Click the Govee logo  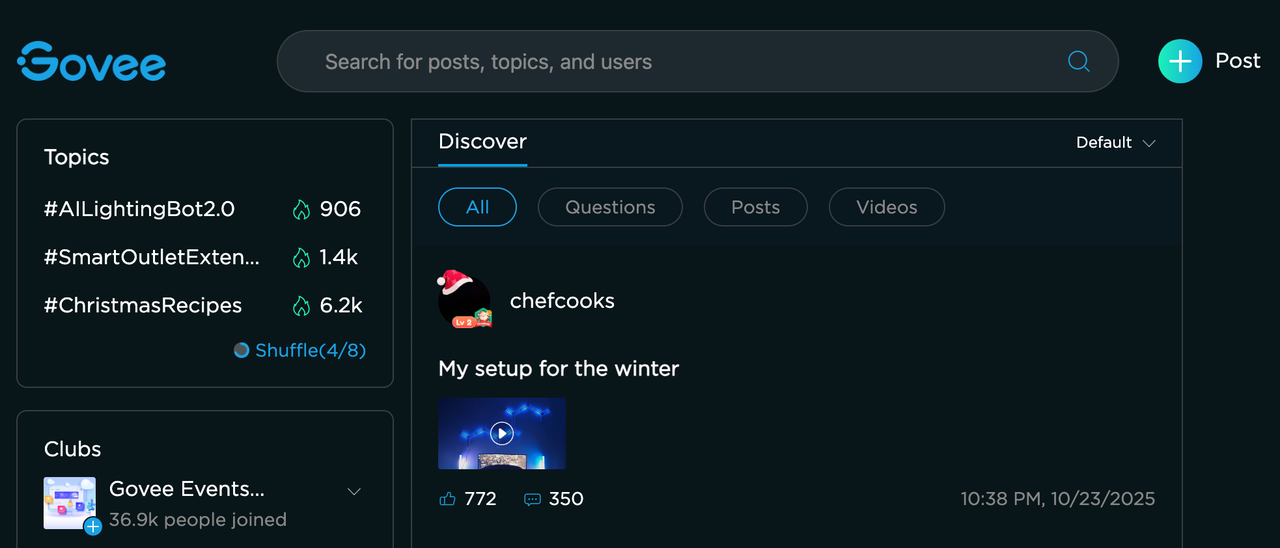(92, 62)
